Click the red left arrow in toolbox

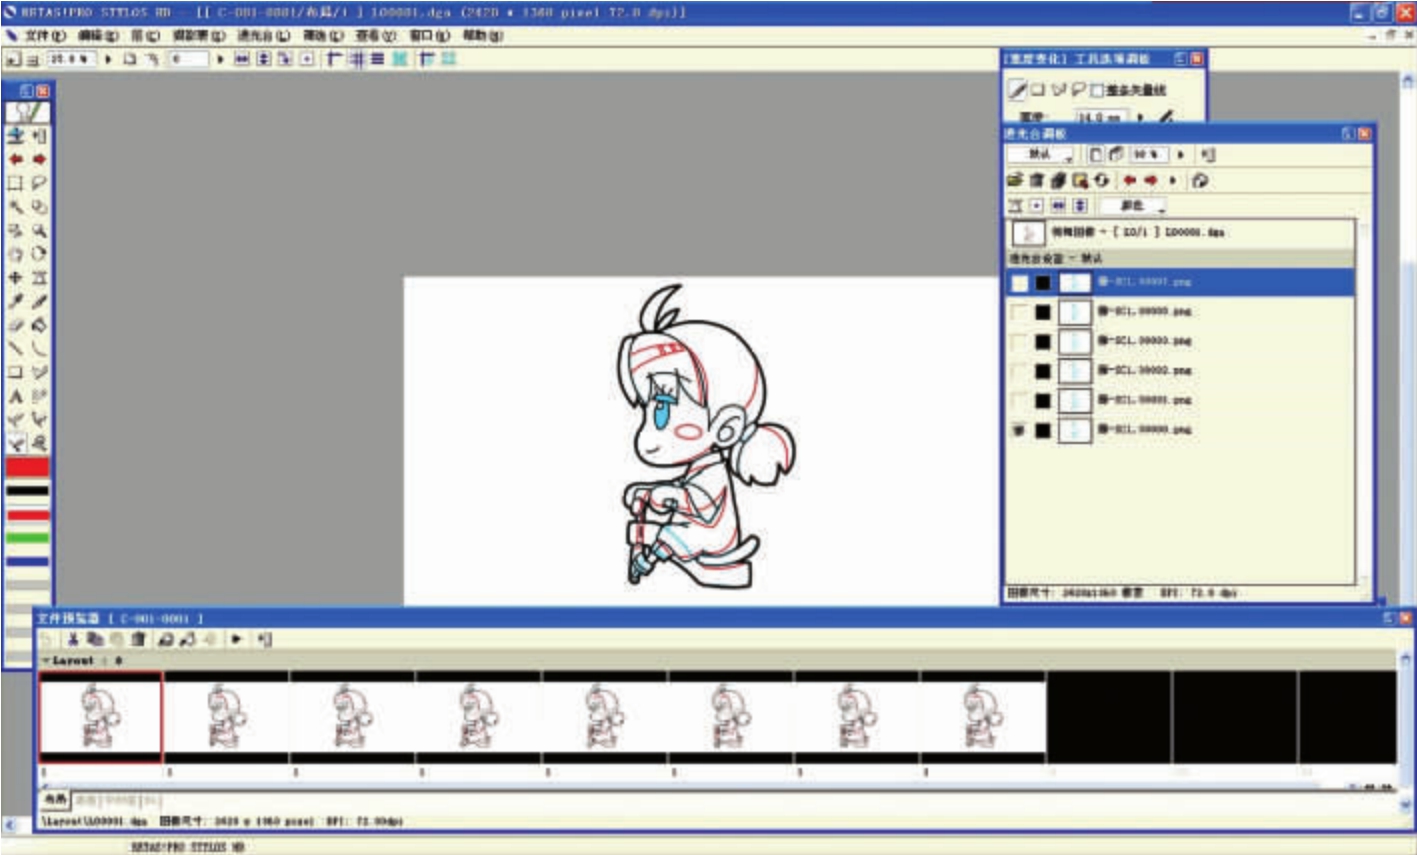point(15,159)
